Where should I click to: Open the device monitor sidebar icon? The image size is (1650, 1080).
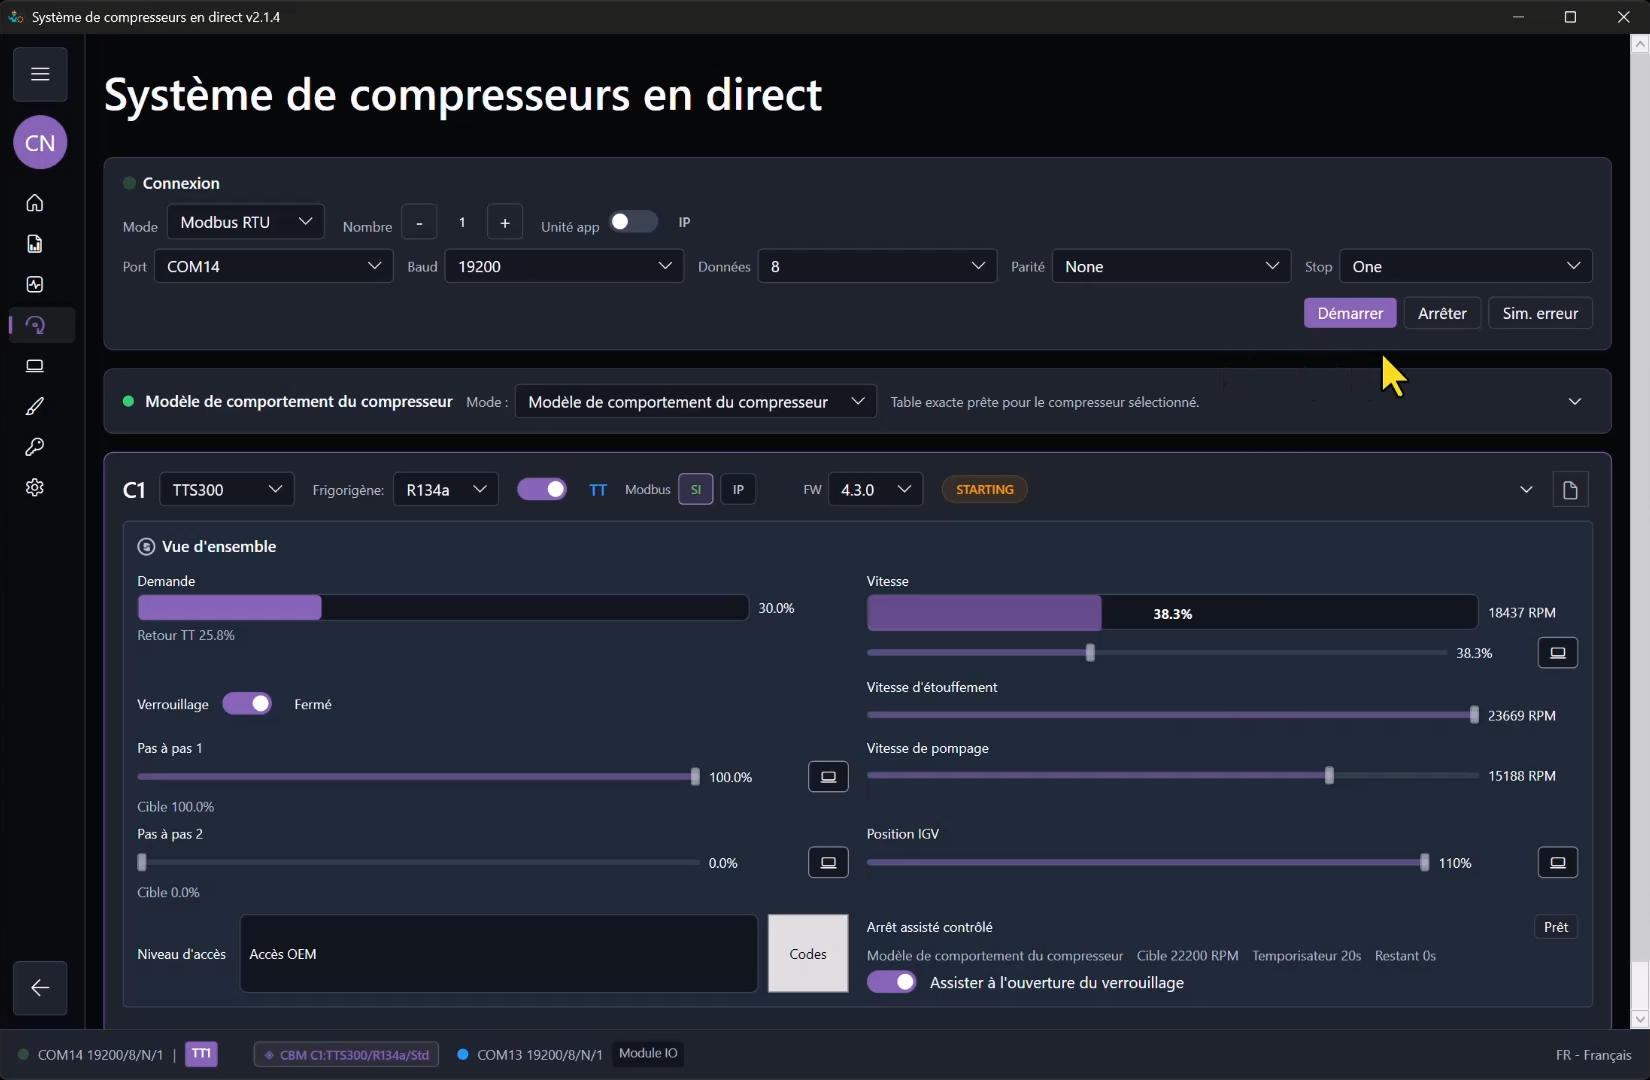(x=35, y=366)
